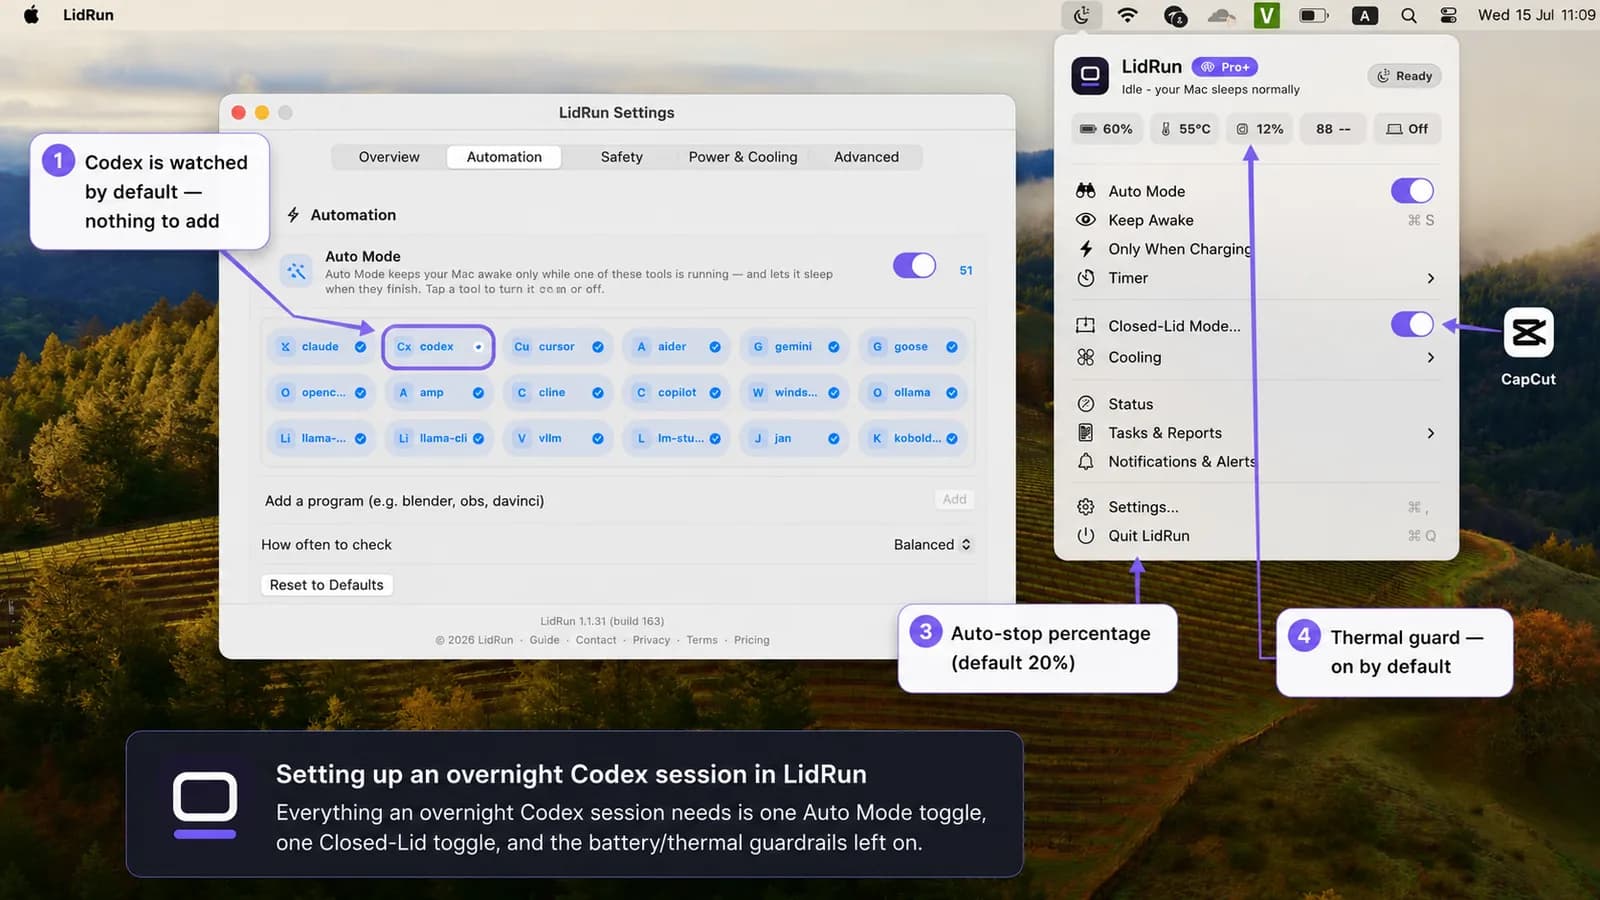Open the Apple menu
The height and width of the screenshot is (900, 1600).
click(x=31, y=15)
